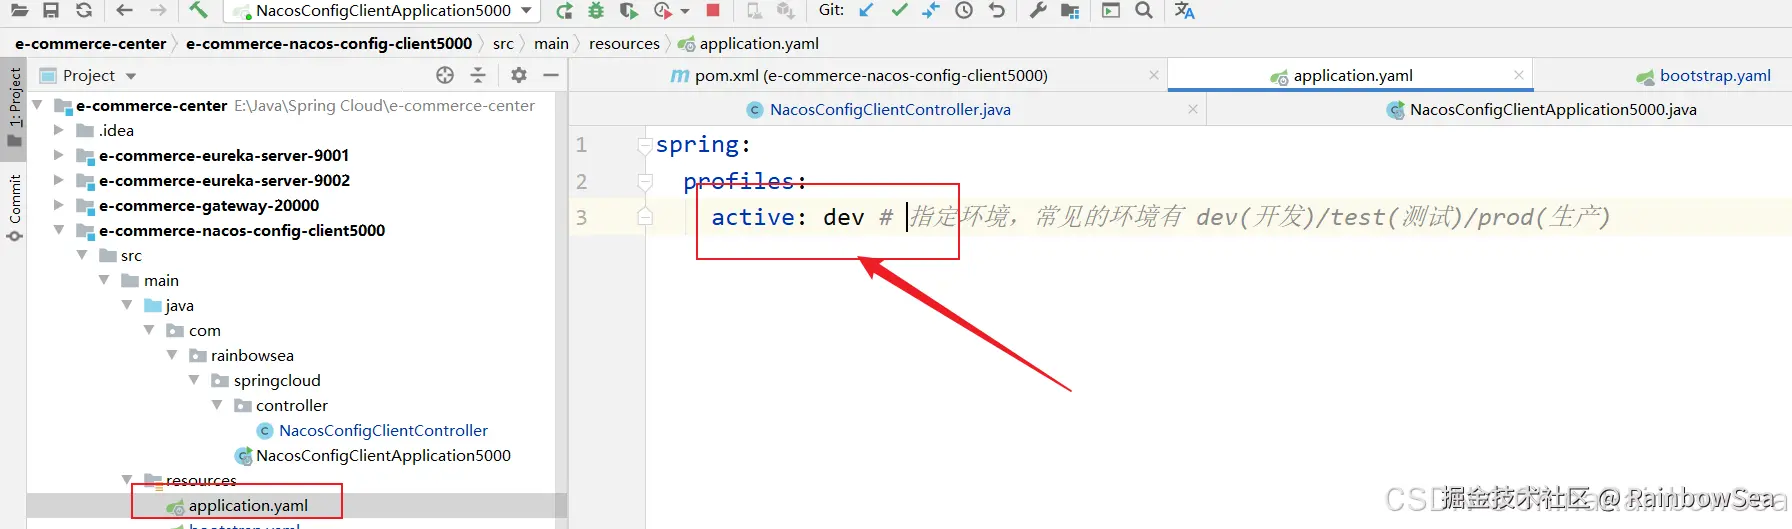Hide the Project panel minus icon
The width and height of the screenshot is (1792, 529).
[x=550, y=75]
